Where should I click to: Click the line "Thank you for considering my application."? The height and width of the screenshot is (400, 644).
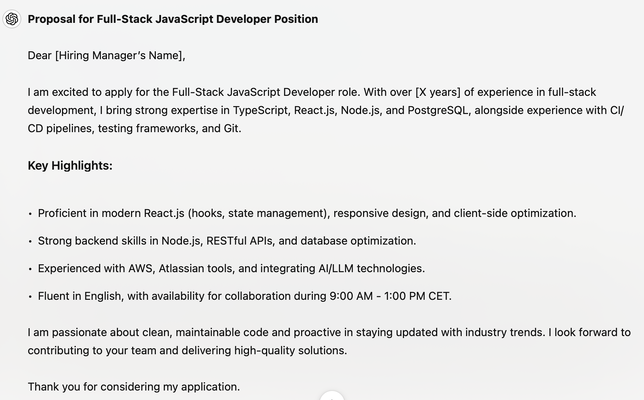[134, 386]
